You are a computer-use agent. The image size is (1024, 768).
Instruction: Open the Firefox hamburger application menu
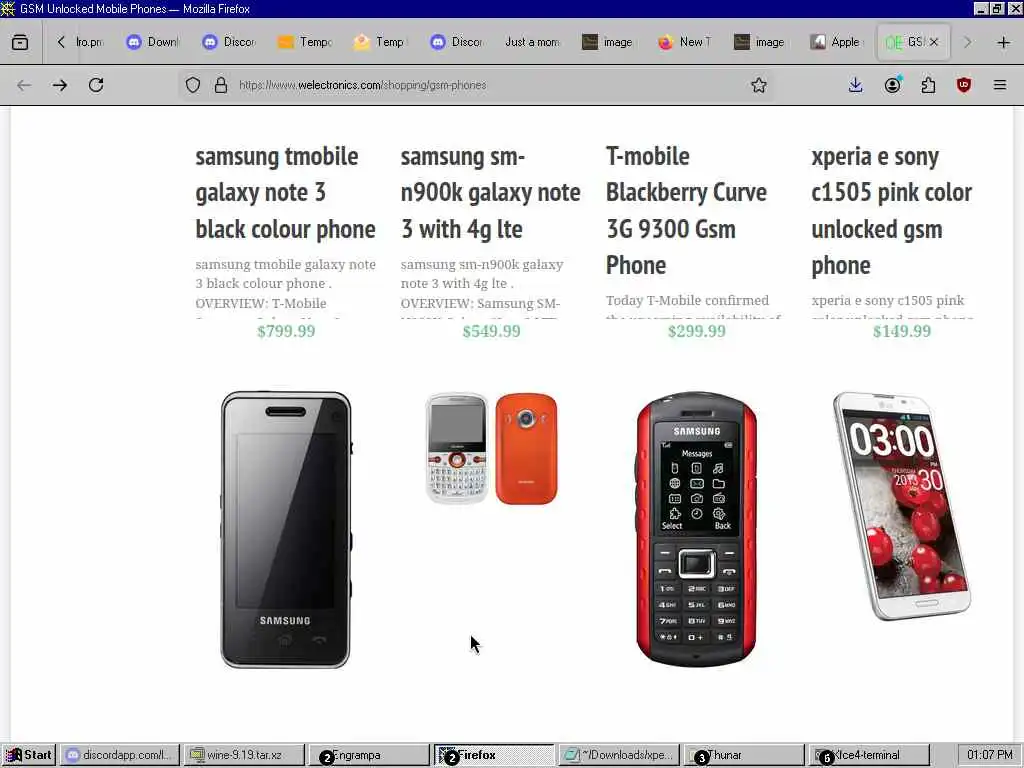(1000, 85)
